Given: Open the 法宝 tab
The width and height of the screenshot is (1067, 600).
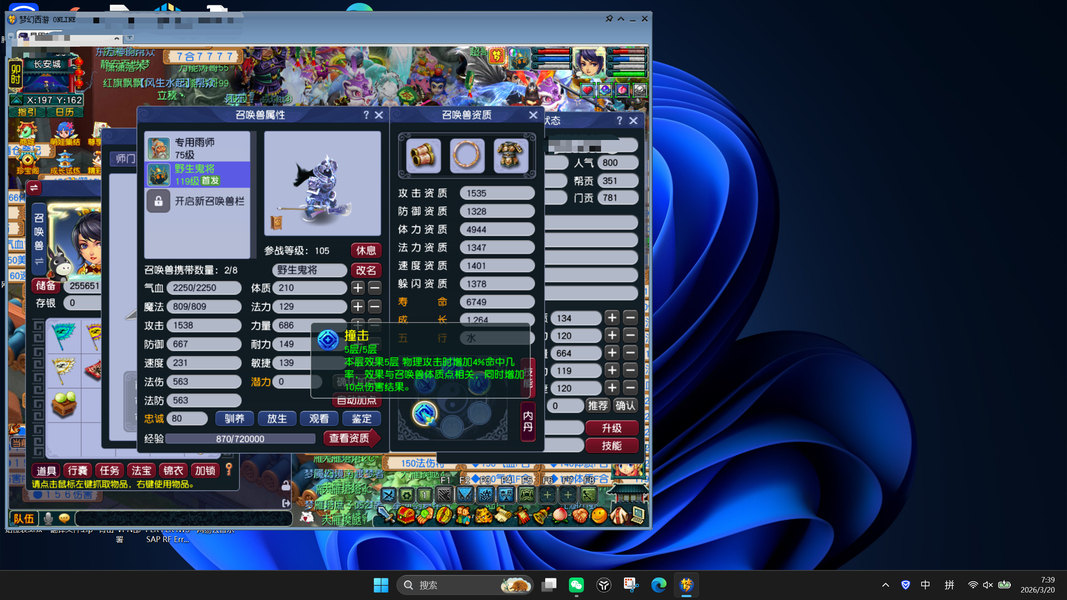Looking at the screenshot, I should [x=142, y=470].
